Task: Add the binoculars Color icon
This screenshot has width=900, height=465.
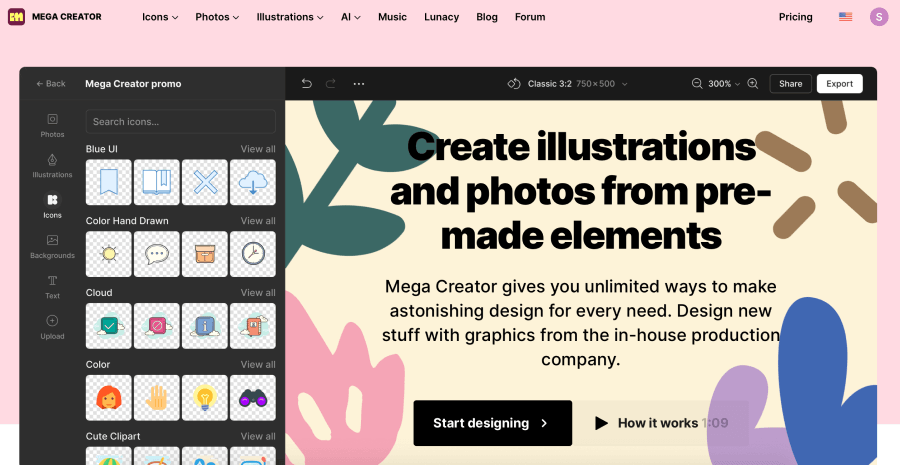Action: coord(253,397)
